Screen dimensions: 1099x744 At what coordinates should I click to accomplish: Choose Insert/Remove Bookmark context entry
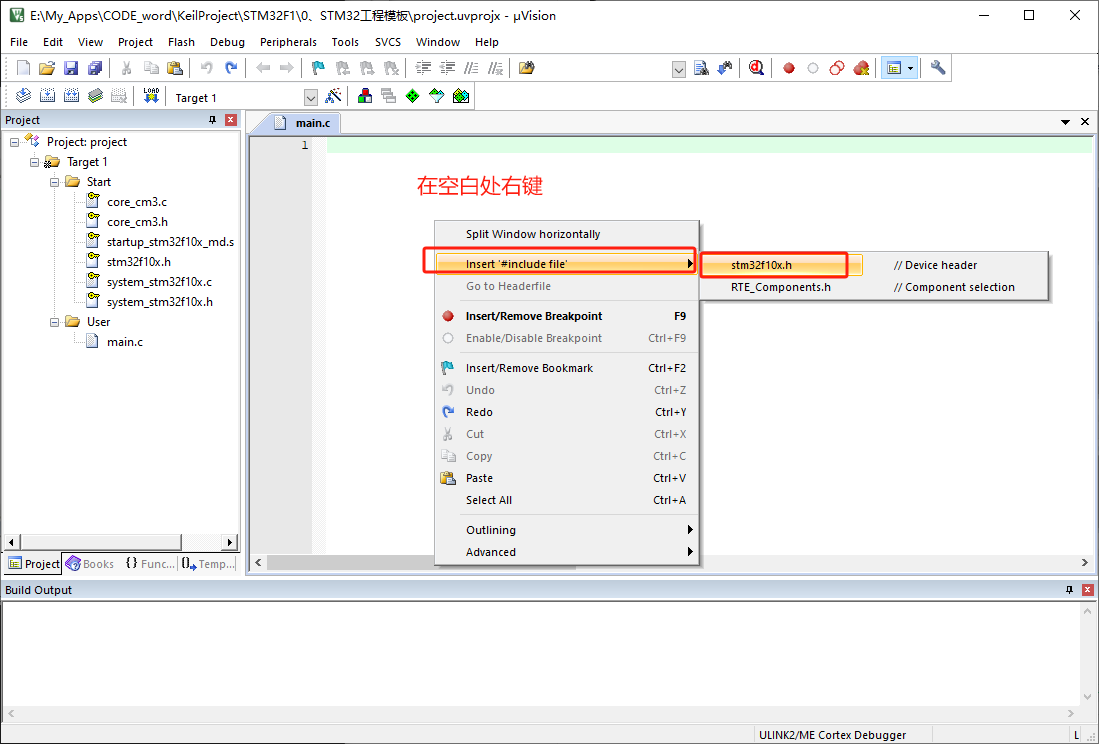point(566,368)
